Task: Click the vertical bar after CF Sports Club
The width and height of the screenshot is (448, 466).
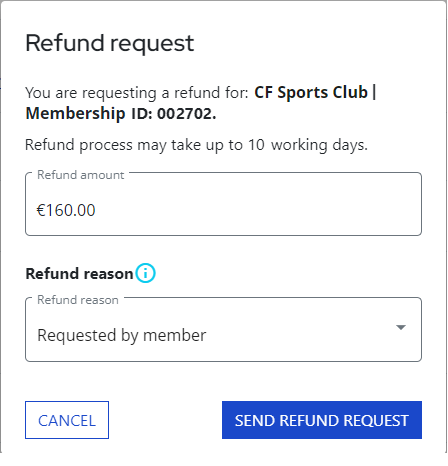Action: (x=374, y=92)
